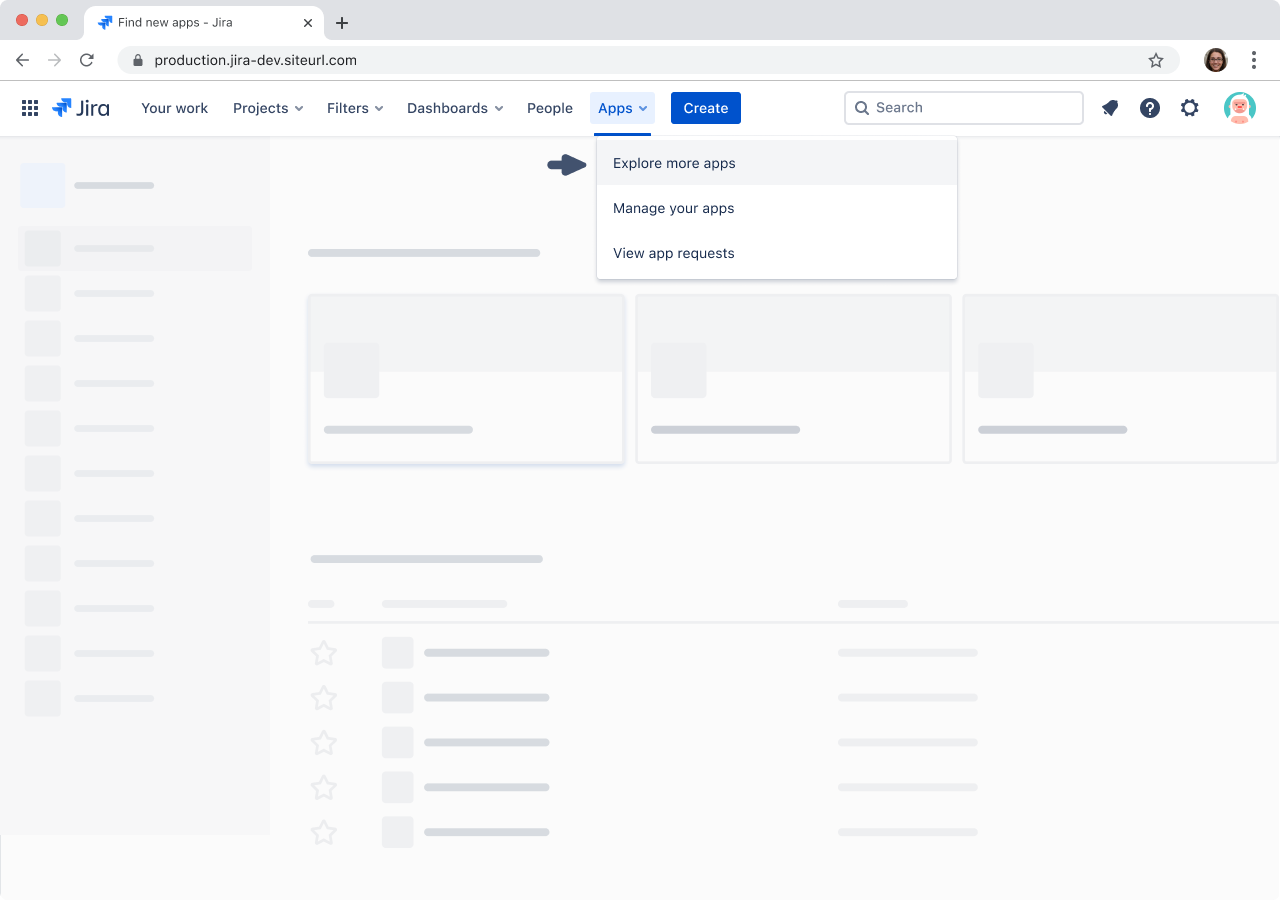The height and width of the screenshot is (900, 1280).
Task: Expand the Dashboards dropdown
Action: 454,108
